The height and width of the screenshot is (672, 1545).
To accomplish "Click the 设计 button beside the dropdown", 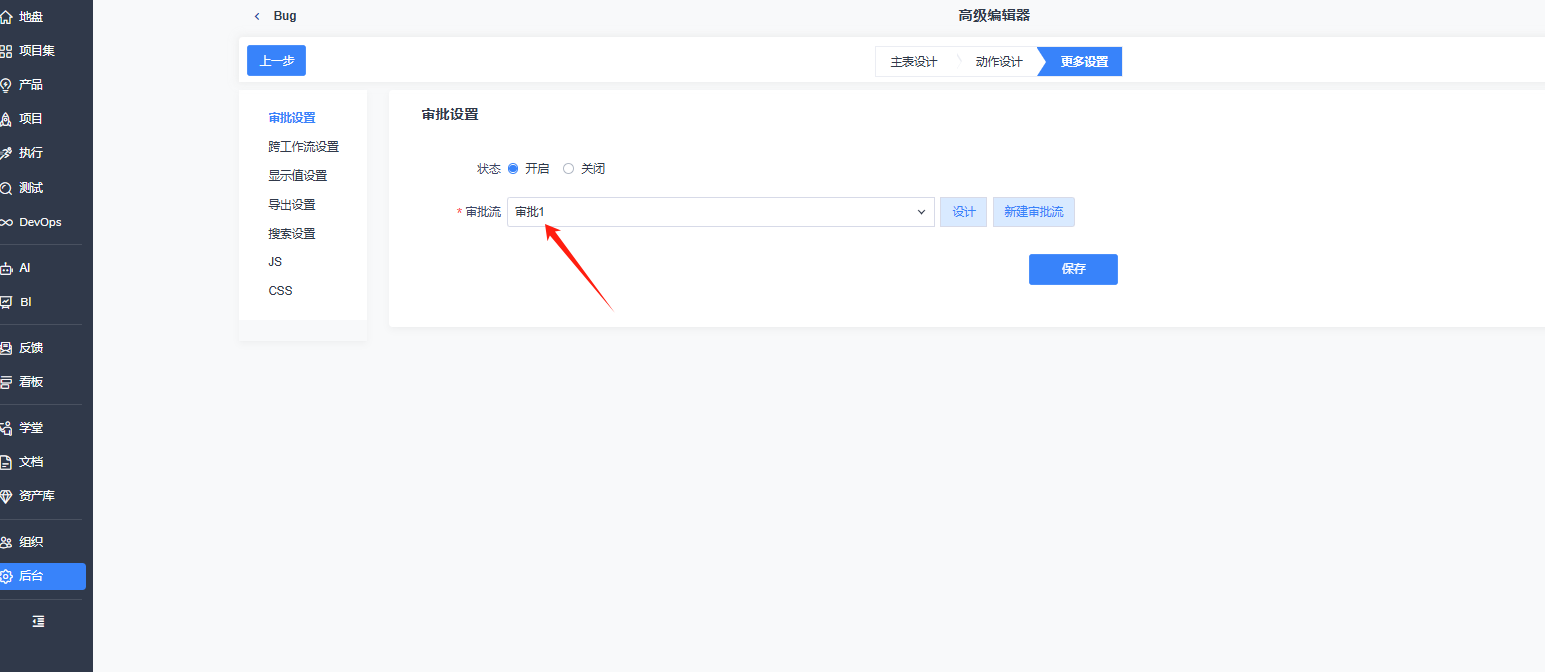I will click(963, 212).
